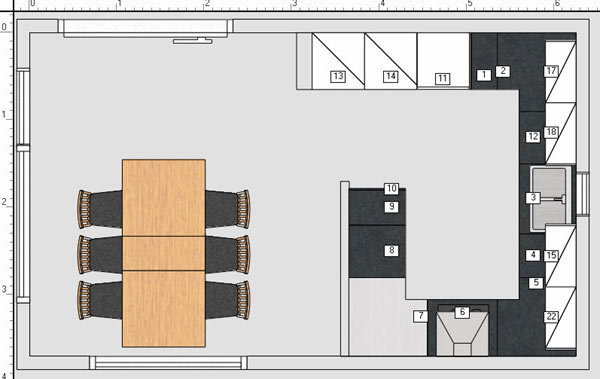Click item label 7

[x=421, y=316]
